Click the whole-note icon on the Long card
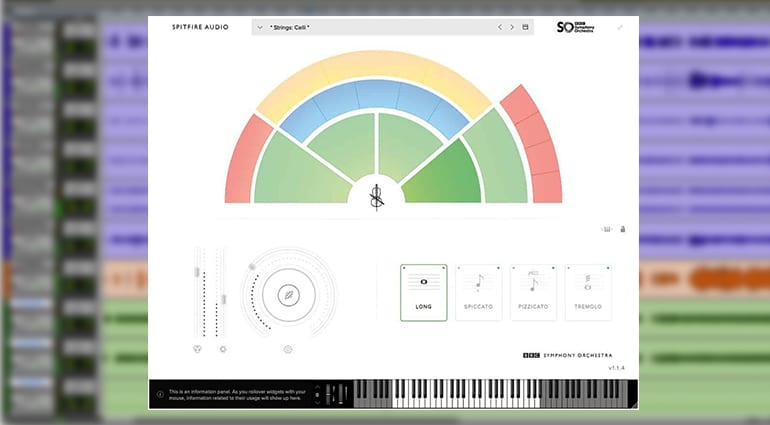 pyautogui.click(x=424, y=282)
